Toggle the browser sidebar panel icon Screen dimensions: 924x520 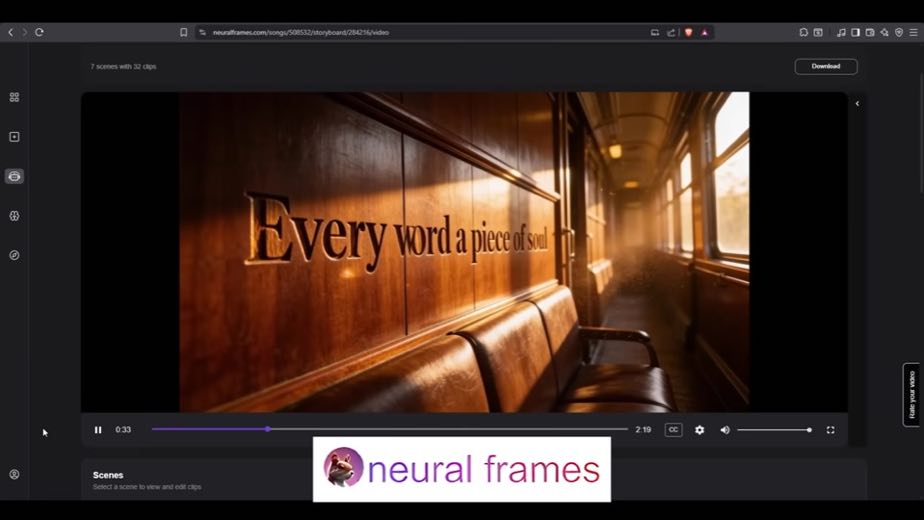pos(855,32)
